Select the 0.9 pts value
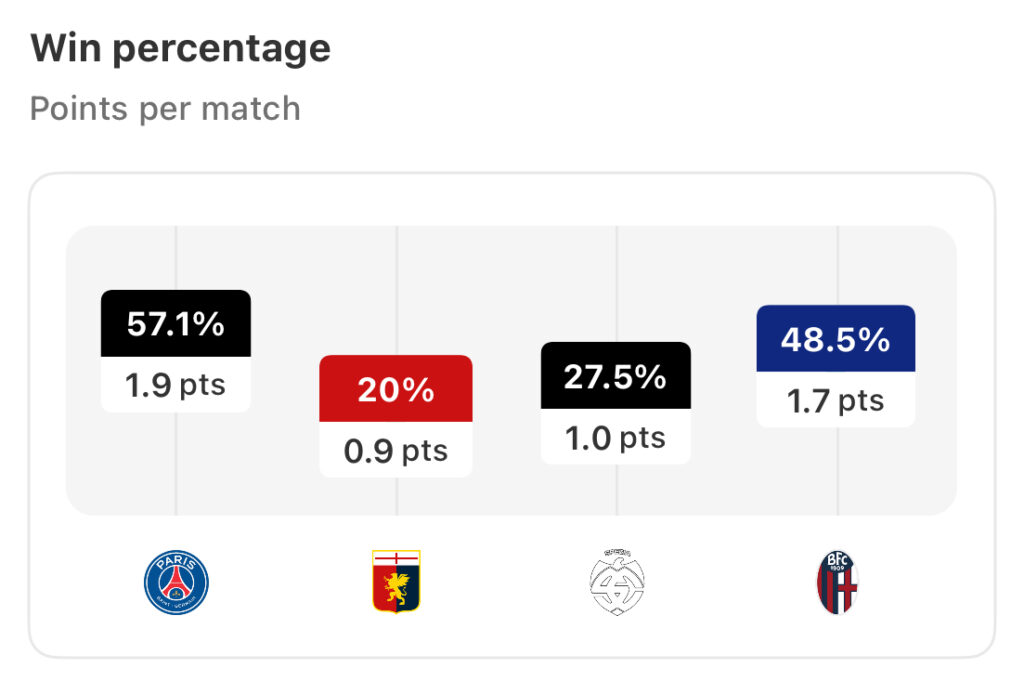 396,450
